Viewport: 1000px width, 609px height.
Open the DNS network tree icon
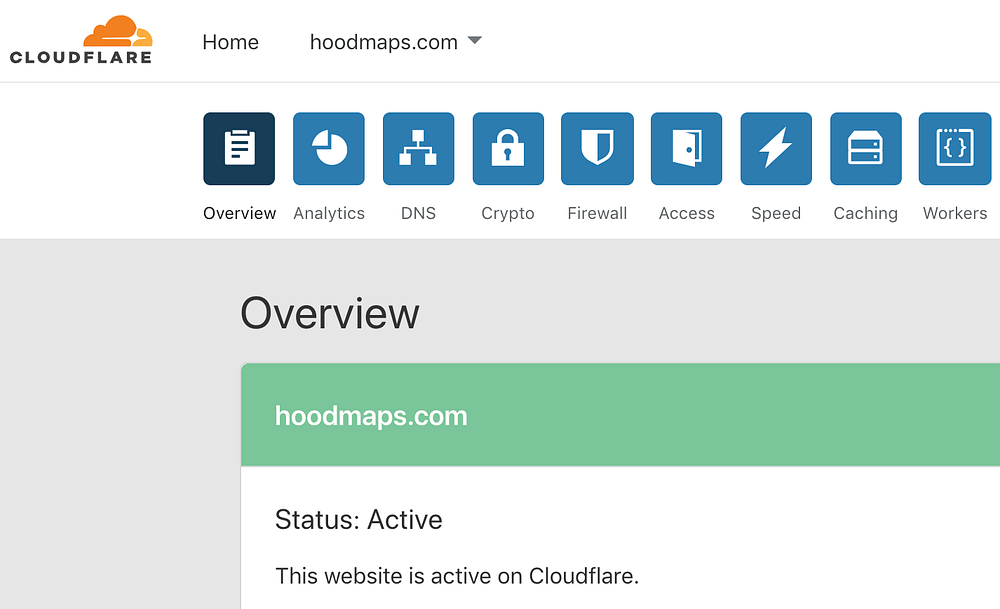tap(418, 149)
